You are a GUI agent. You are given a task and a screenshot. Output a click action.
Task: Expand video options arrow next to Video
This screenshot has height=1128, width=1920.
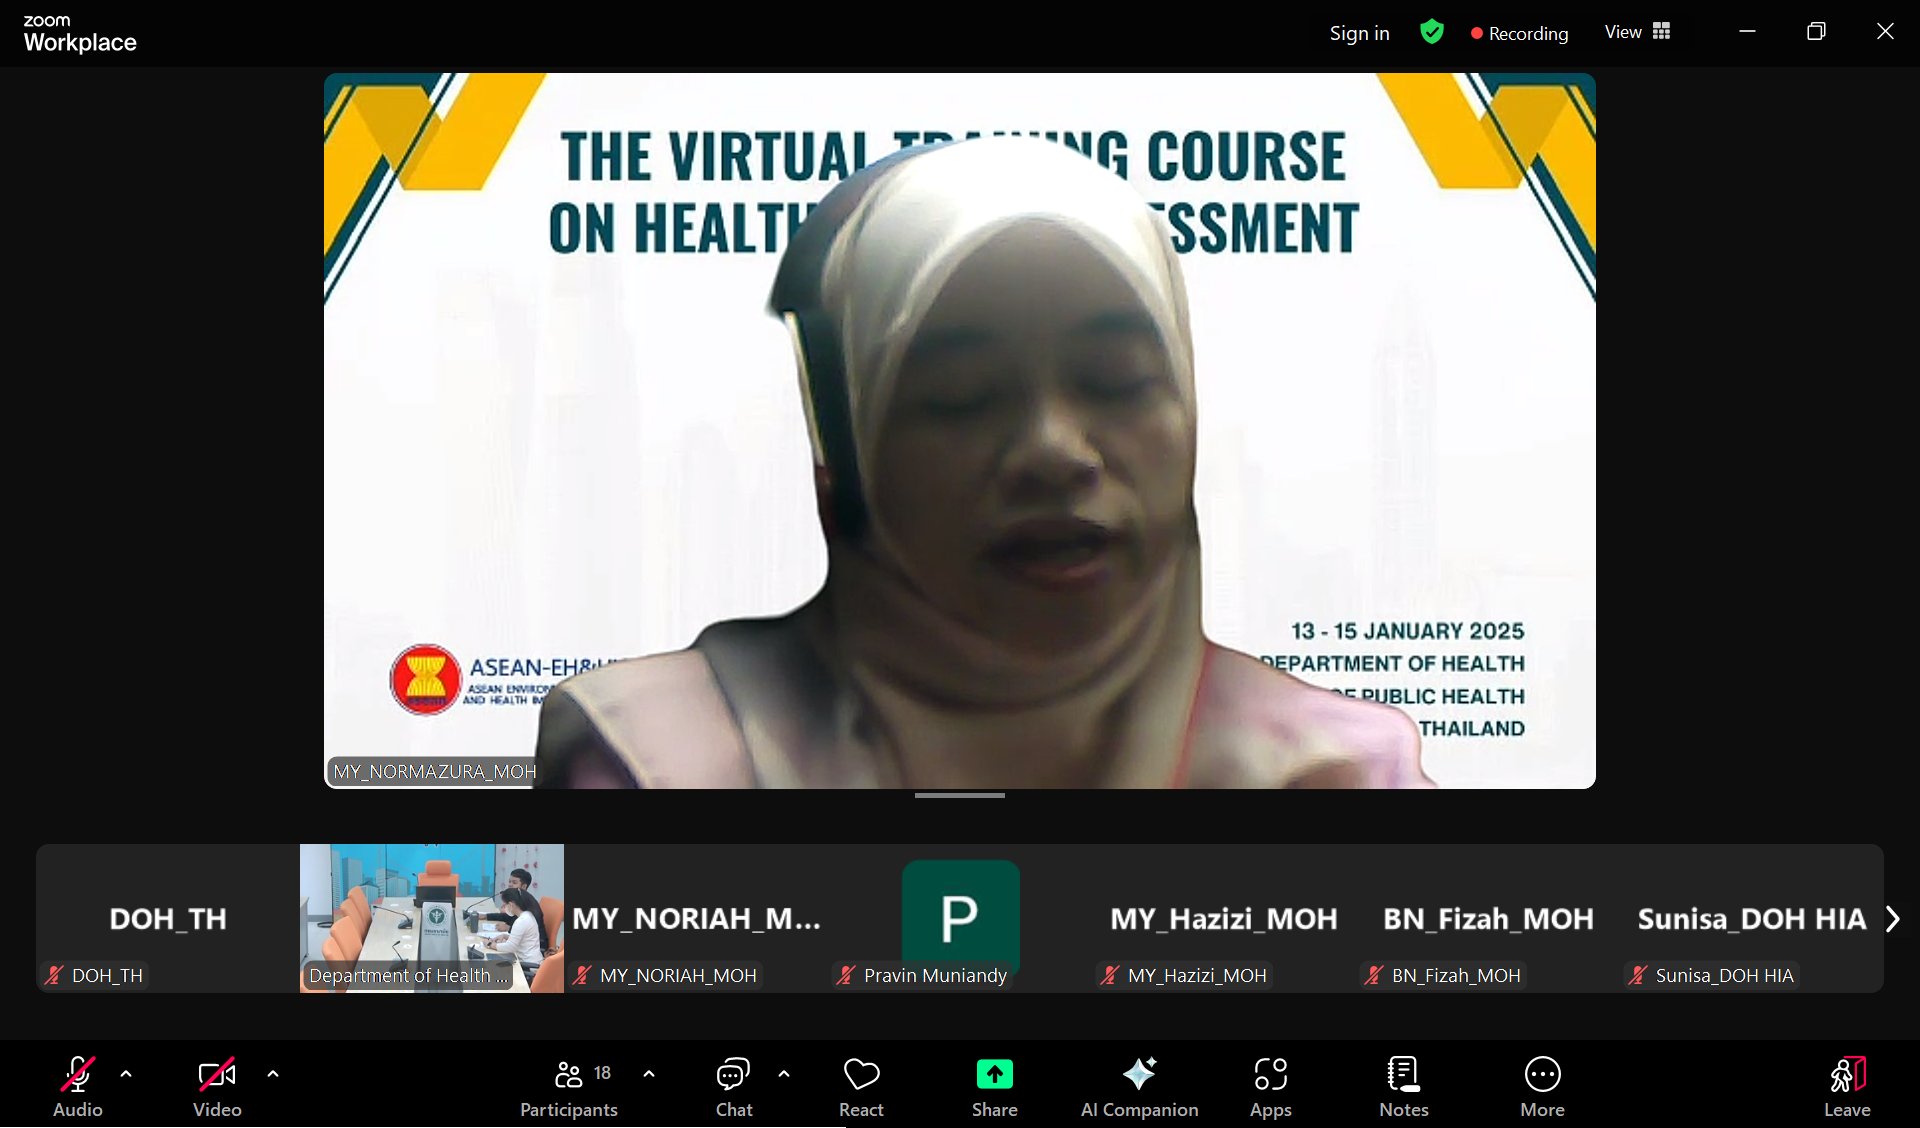(273, 1074)
